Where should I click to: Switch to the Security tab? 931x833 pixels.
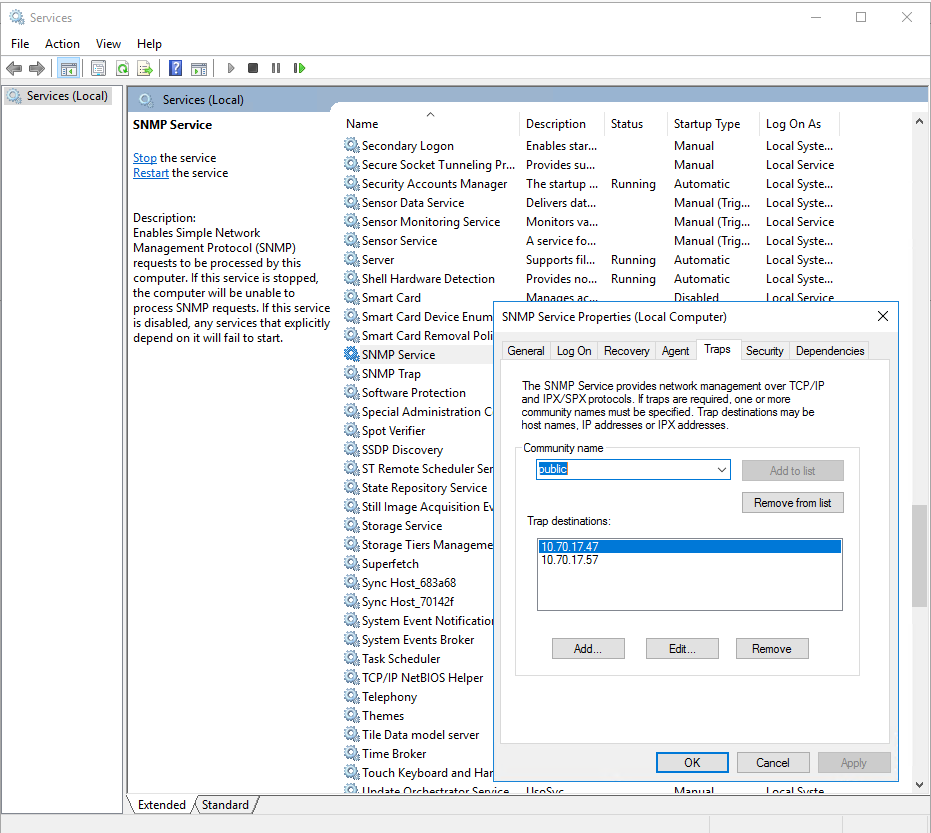click(x=764, y=350)
